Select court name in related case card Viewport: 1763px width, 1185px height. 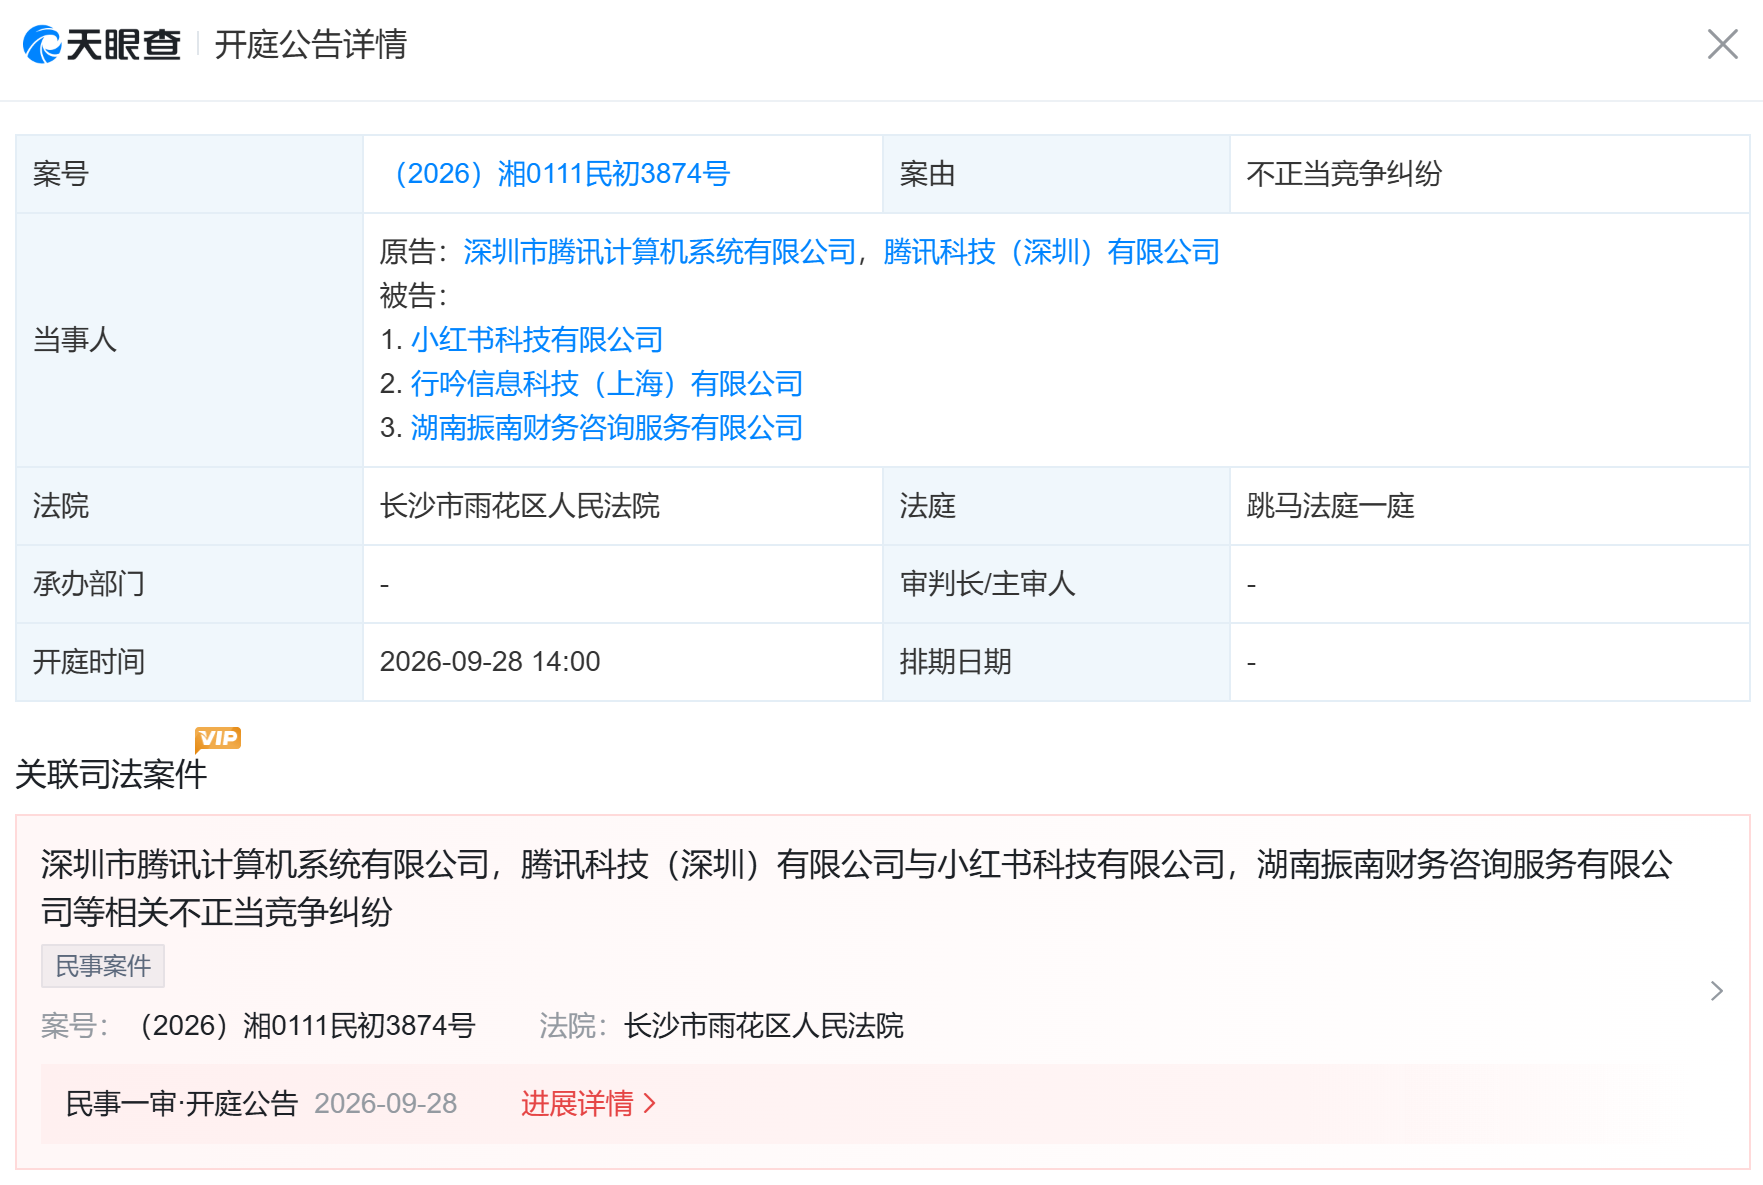click(764, 1026)
